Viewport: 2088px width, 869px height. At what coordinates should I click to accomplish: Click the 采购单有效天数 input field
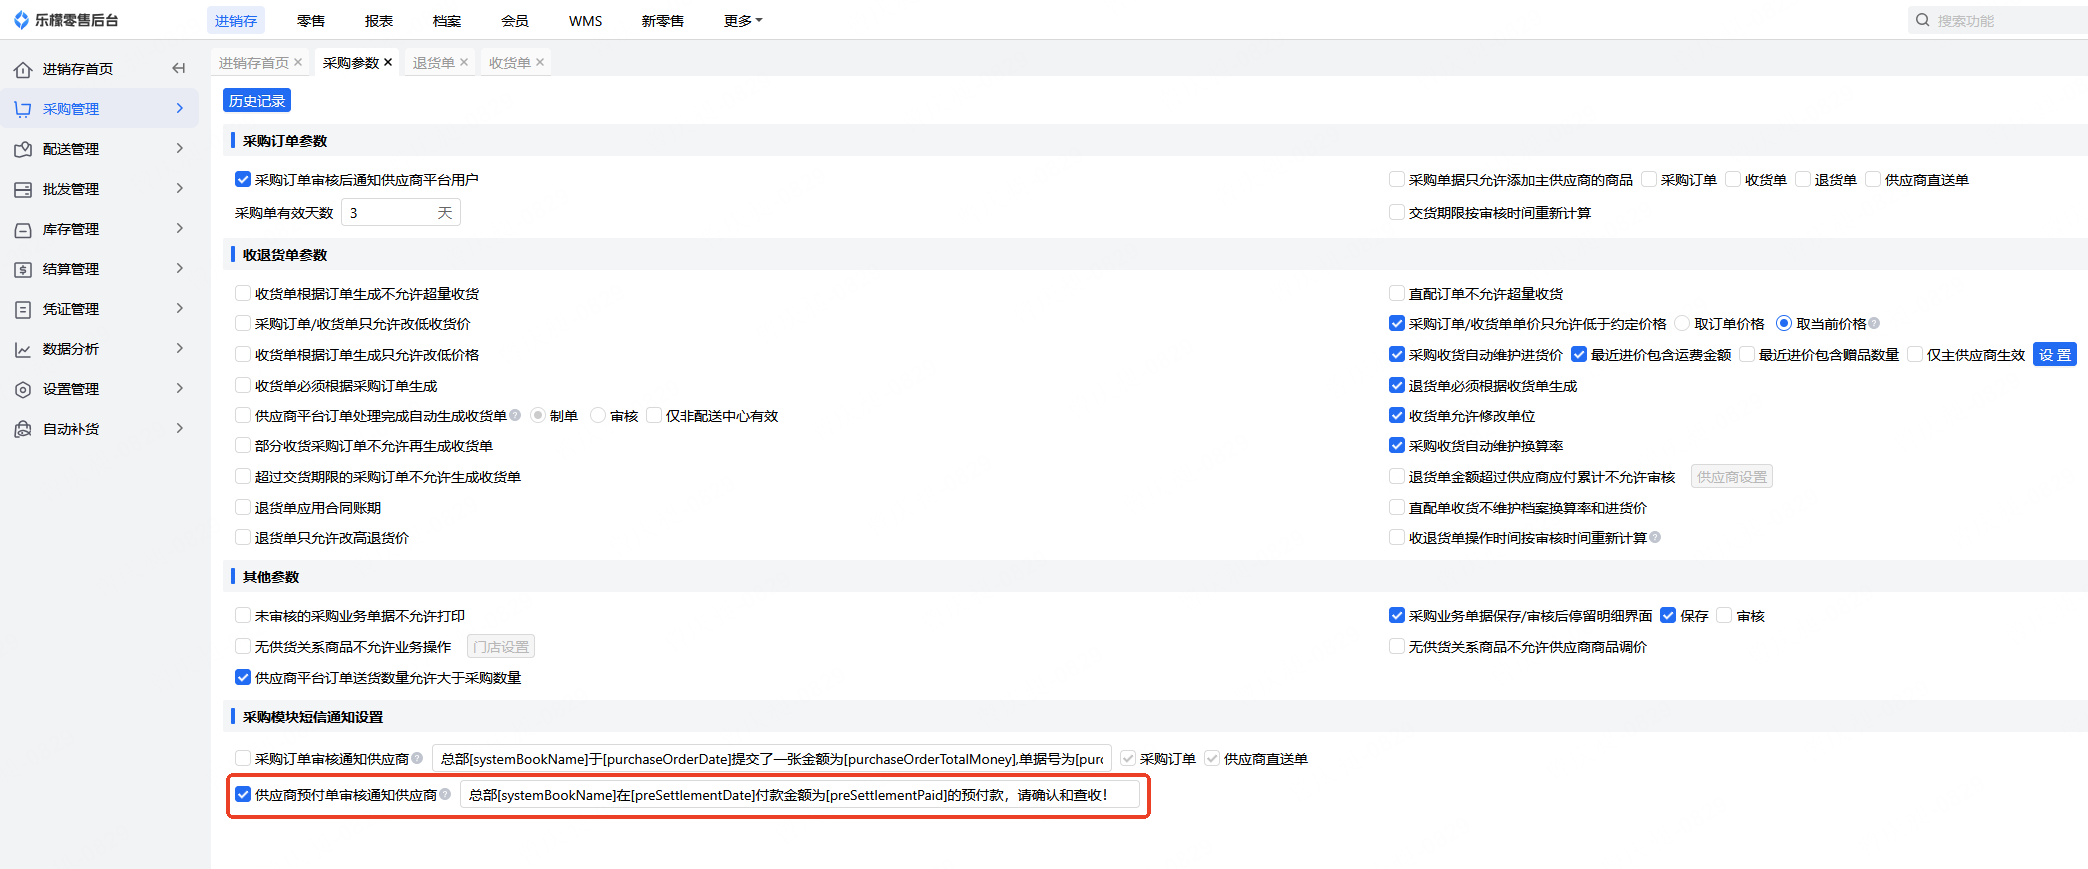[401, 212]
